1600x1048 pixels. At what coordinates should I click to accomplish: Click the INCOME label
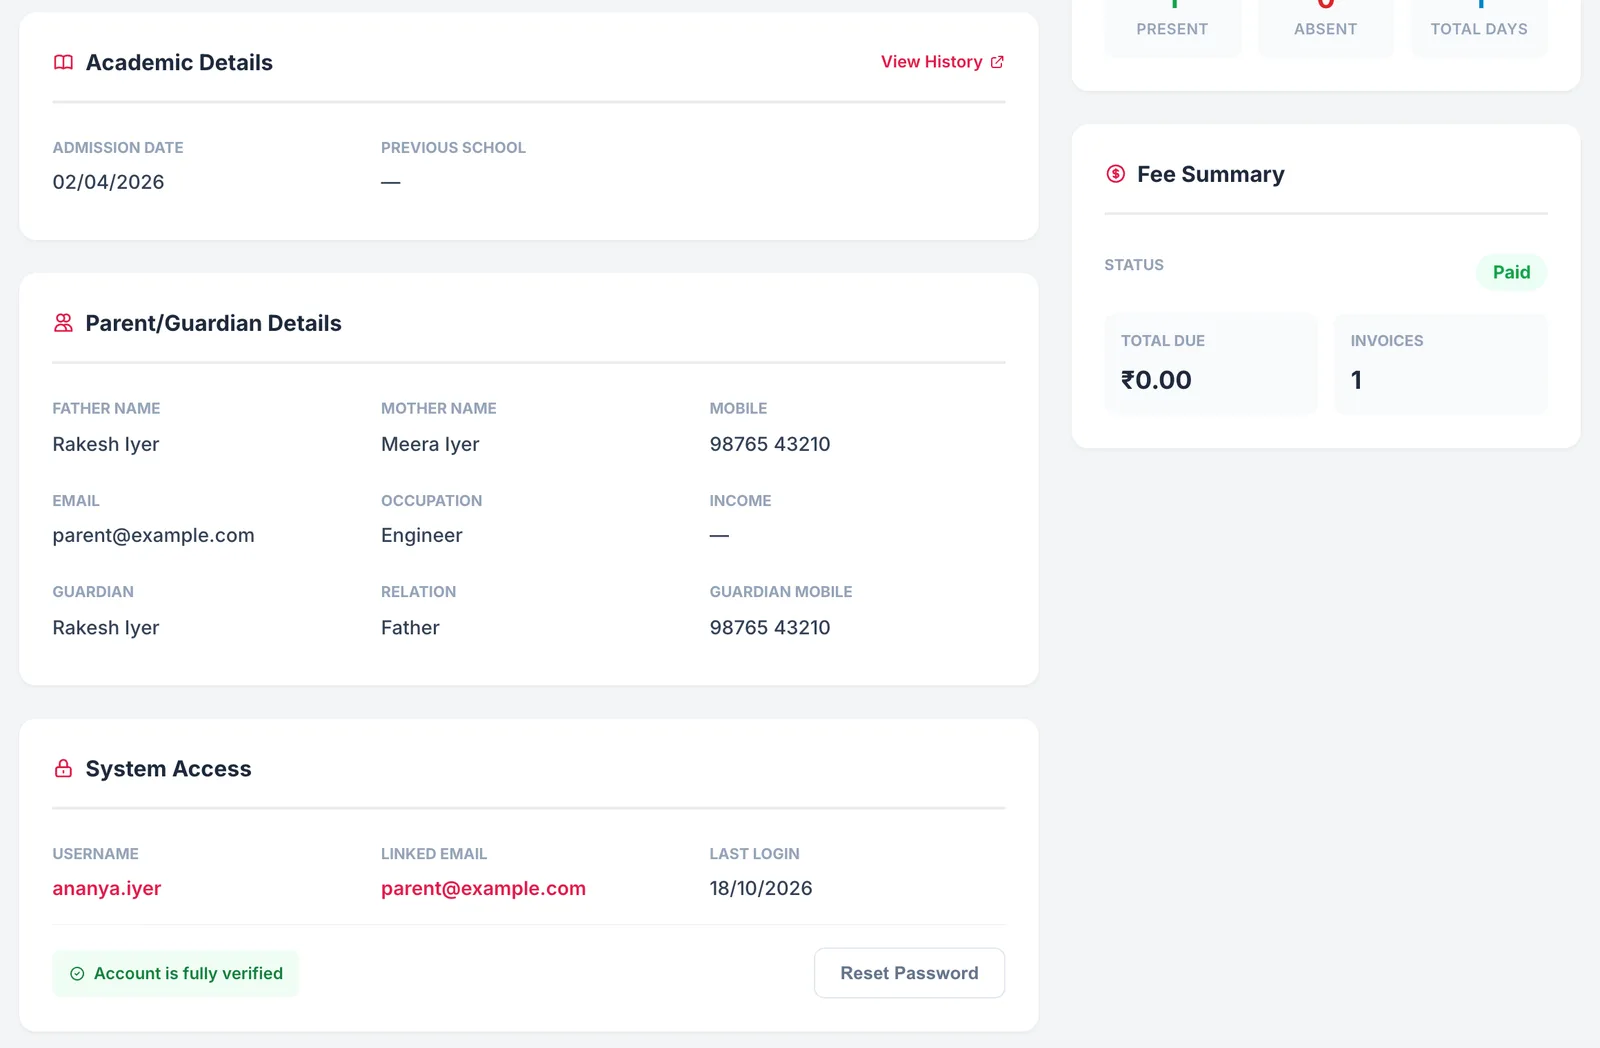[740, 501]
